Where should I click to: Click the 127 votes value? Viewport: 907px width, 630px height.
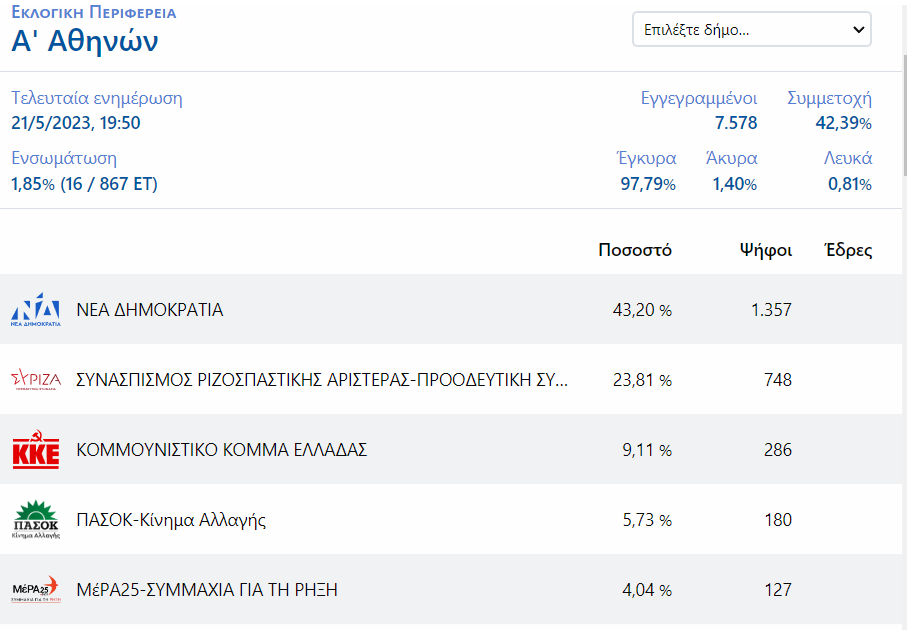tap(777, 590)
